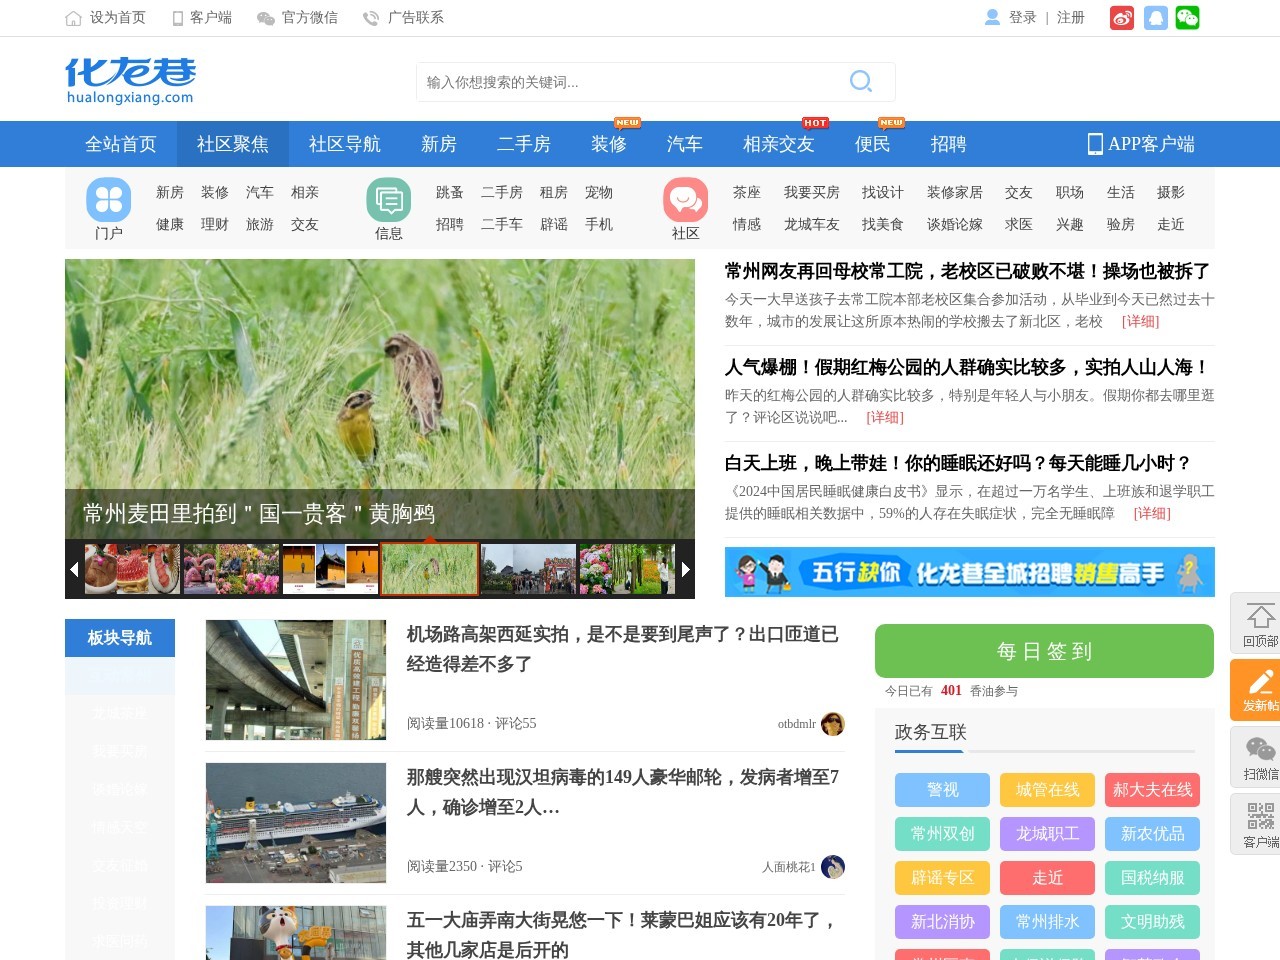Open the 二手房 nav tab
The image size is (1280, 960).
[524, 144]
